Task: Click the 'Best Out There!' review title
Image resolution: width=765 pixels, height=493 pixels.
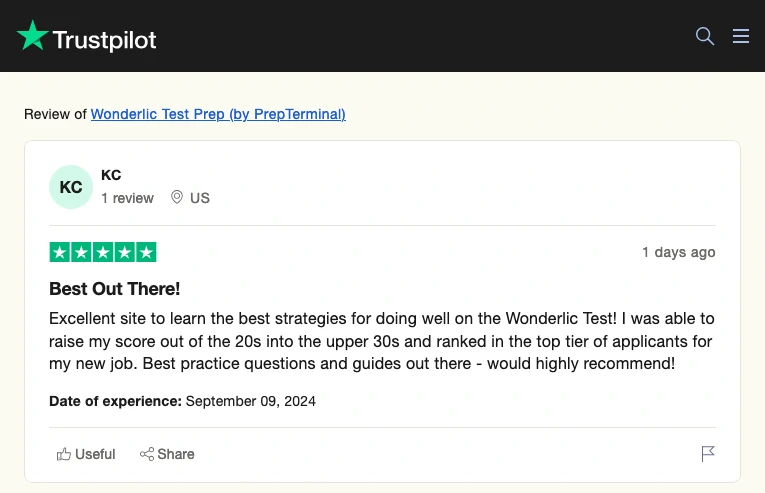Action: (115, 289)
